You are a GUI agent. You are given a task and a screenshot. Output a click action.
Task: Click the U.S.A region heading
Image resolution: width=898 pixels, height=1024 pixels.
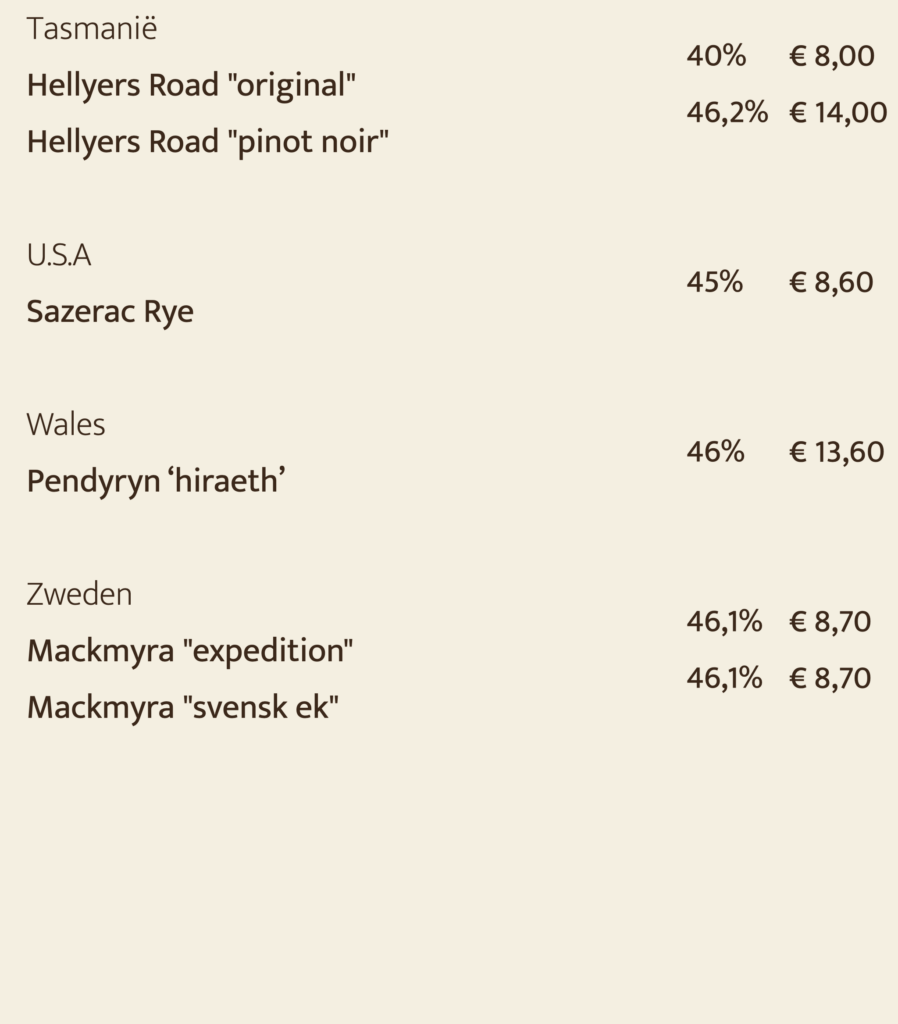(x=59, y=255)
